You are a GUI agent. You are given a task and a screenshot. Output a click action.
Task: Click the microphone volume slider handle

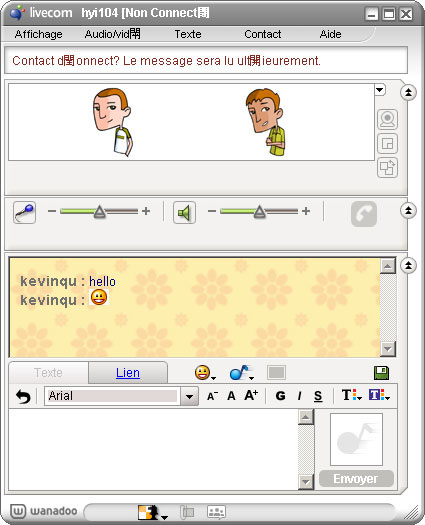point(99,212)
